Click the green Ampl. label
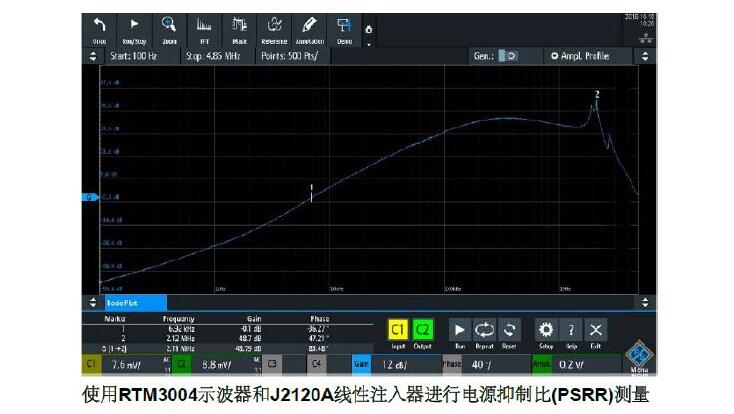The height and width of the screenshot is (414, 734). pos(542,364)
